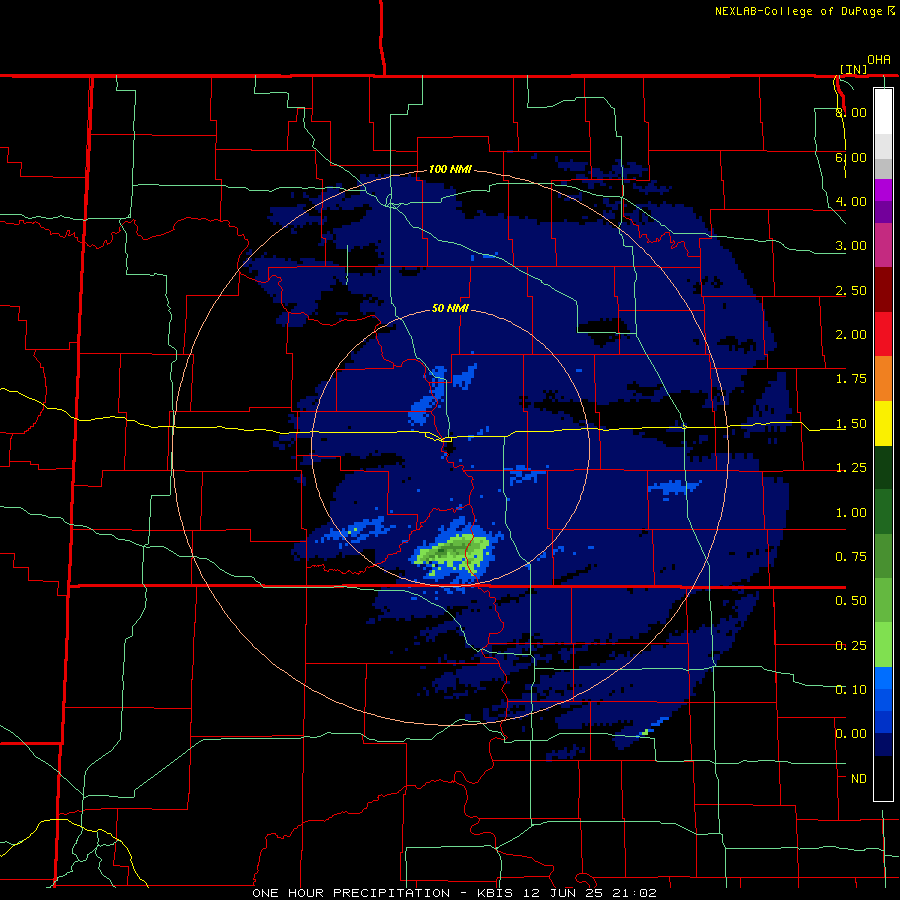Click the 1.00 legend value
Screen dimensions: 900x900
tap(851, 513)
